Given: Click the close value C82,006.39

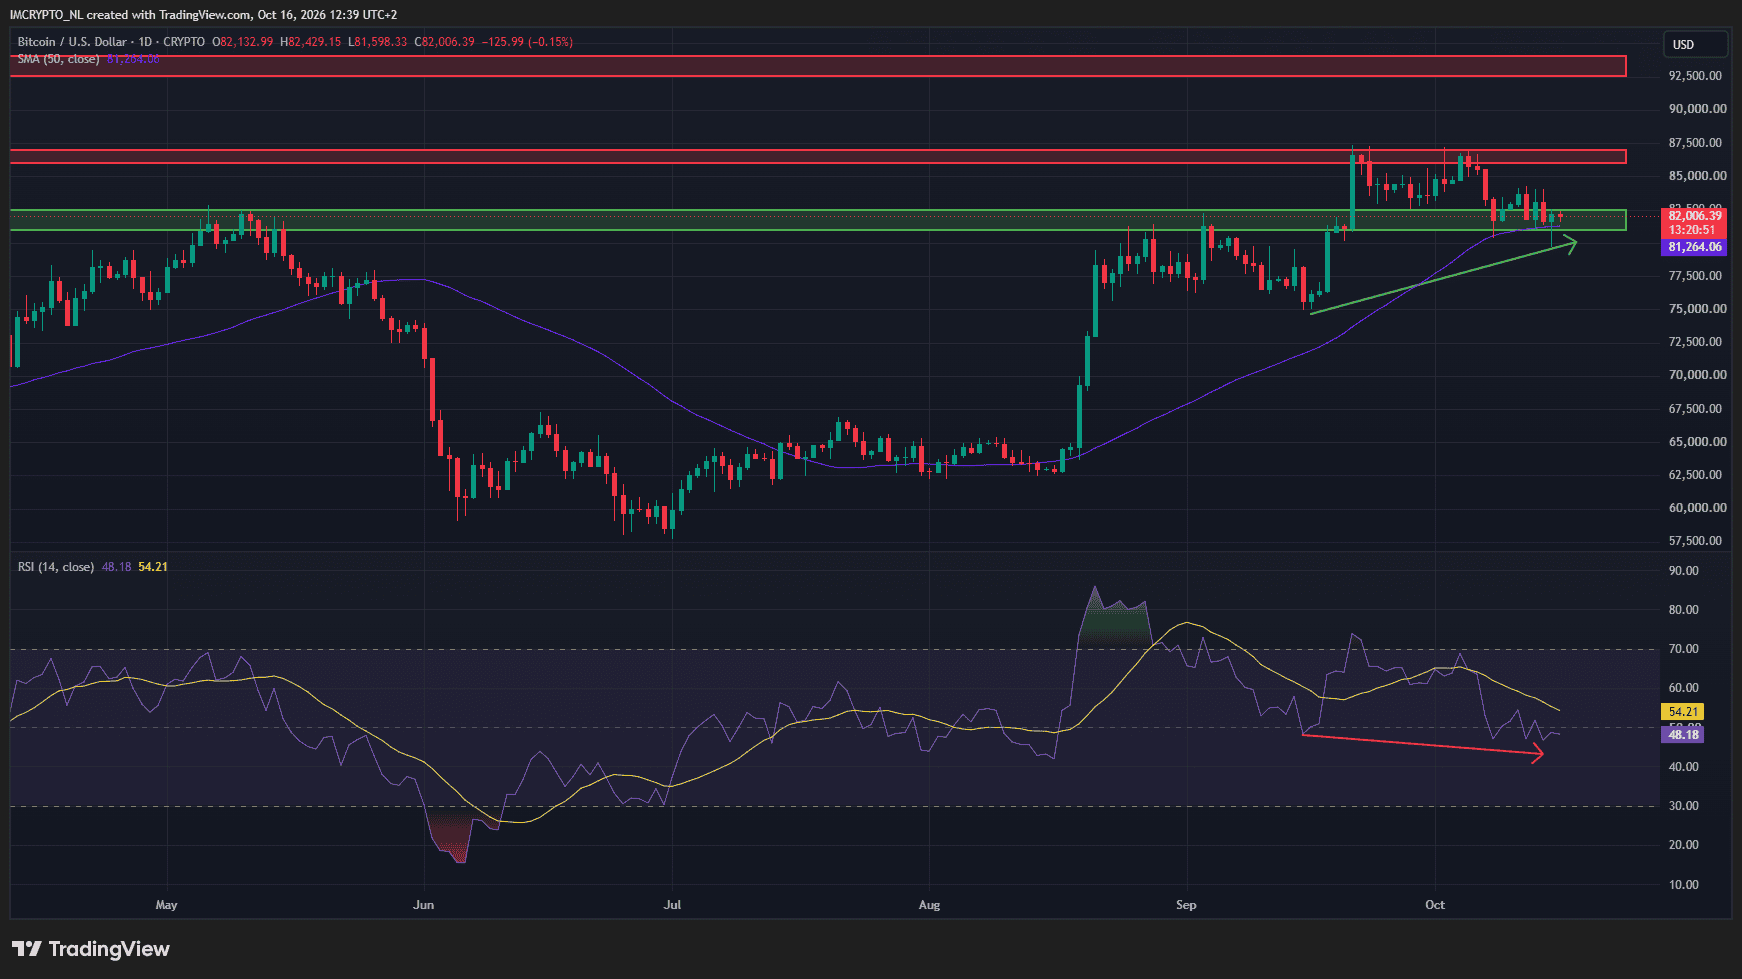Looking at the screenshot, I should click(x=445, y=42).
